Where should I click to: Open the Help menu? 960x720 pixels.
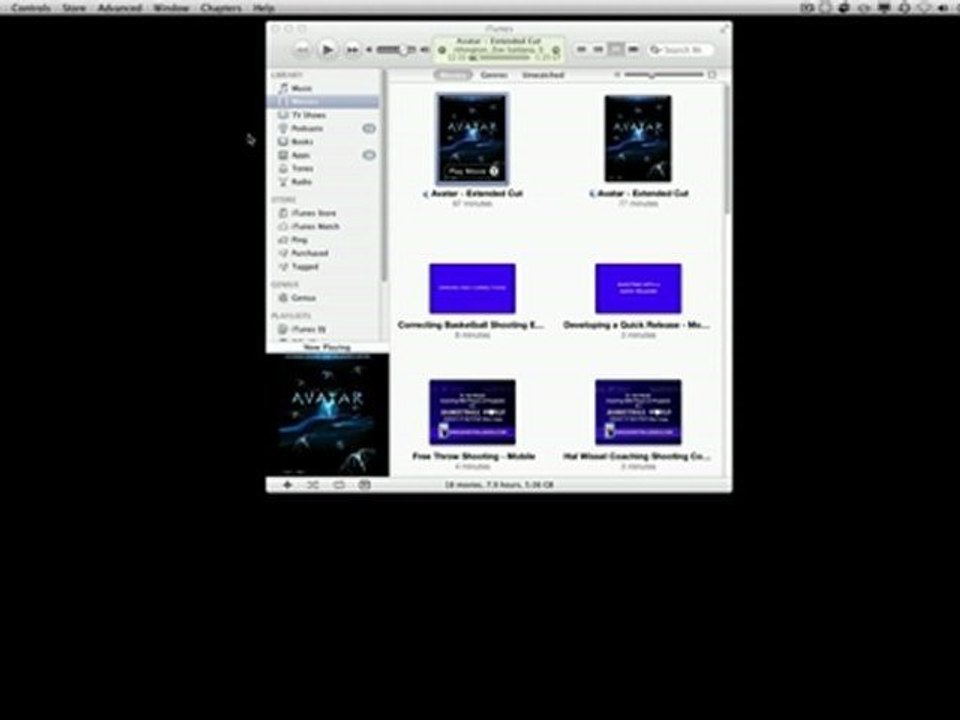pyautogui.click(x=264, y=7)
